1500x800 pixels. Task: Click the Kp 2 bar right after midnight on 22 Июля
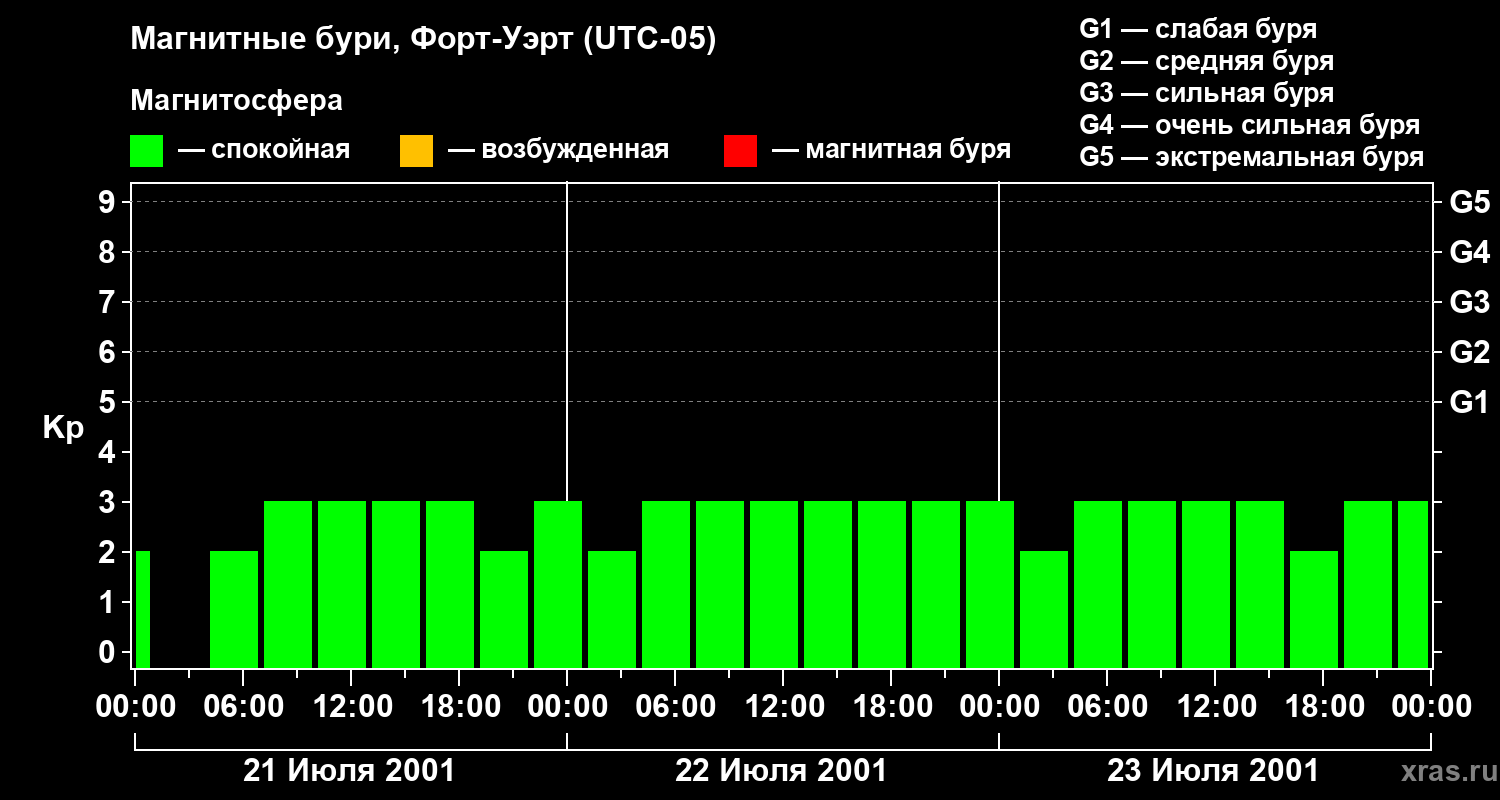[612, 609]
